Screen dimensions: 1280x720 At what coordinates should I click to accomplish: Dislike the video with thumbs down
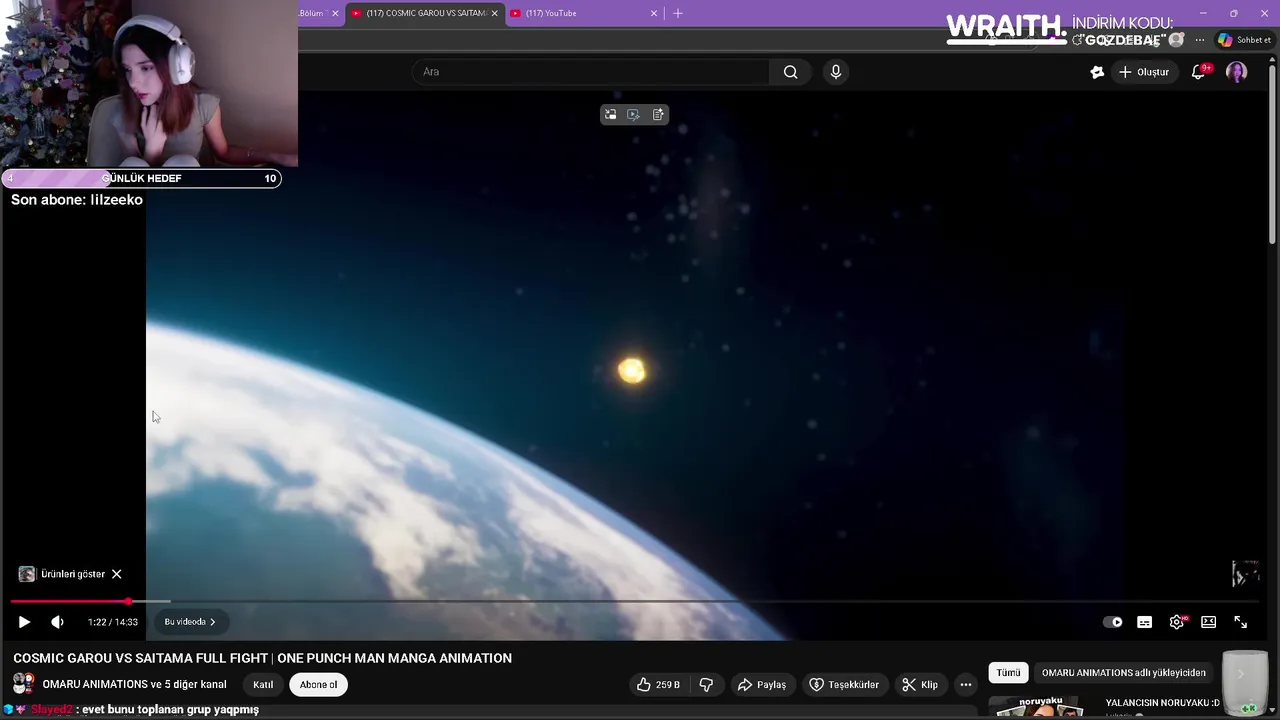pyautogui.click(x=706, y=685)
